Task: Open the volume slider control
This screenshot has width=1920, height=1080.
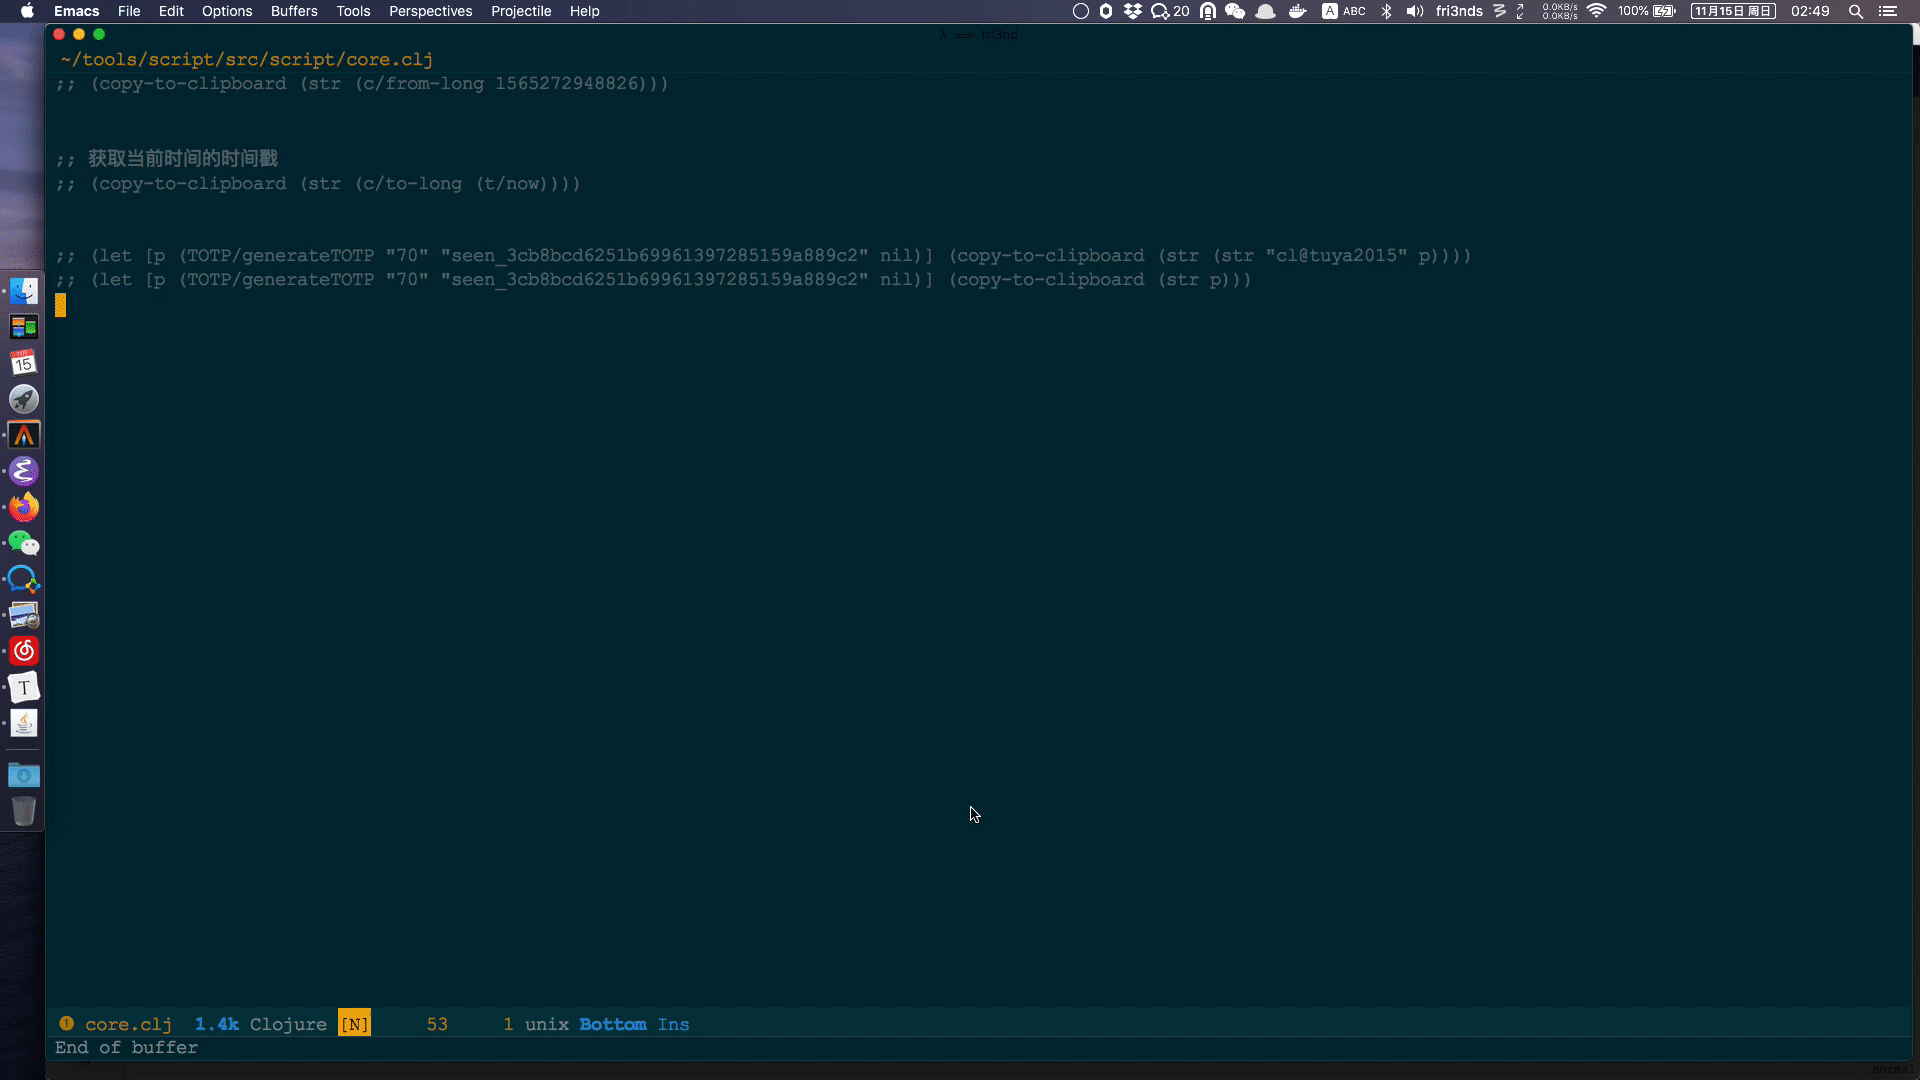Action: [1414, 11]
